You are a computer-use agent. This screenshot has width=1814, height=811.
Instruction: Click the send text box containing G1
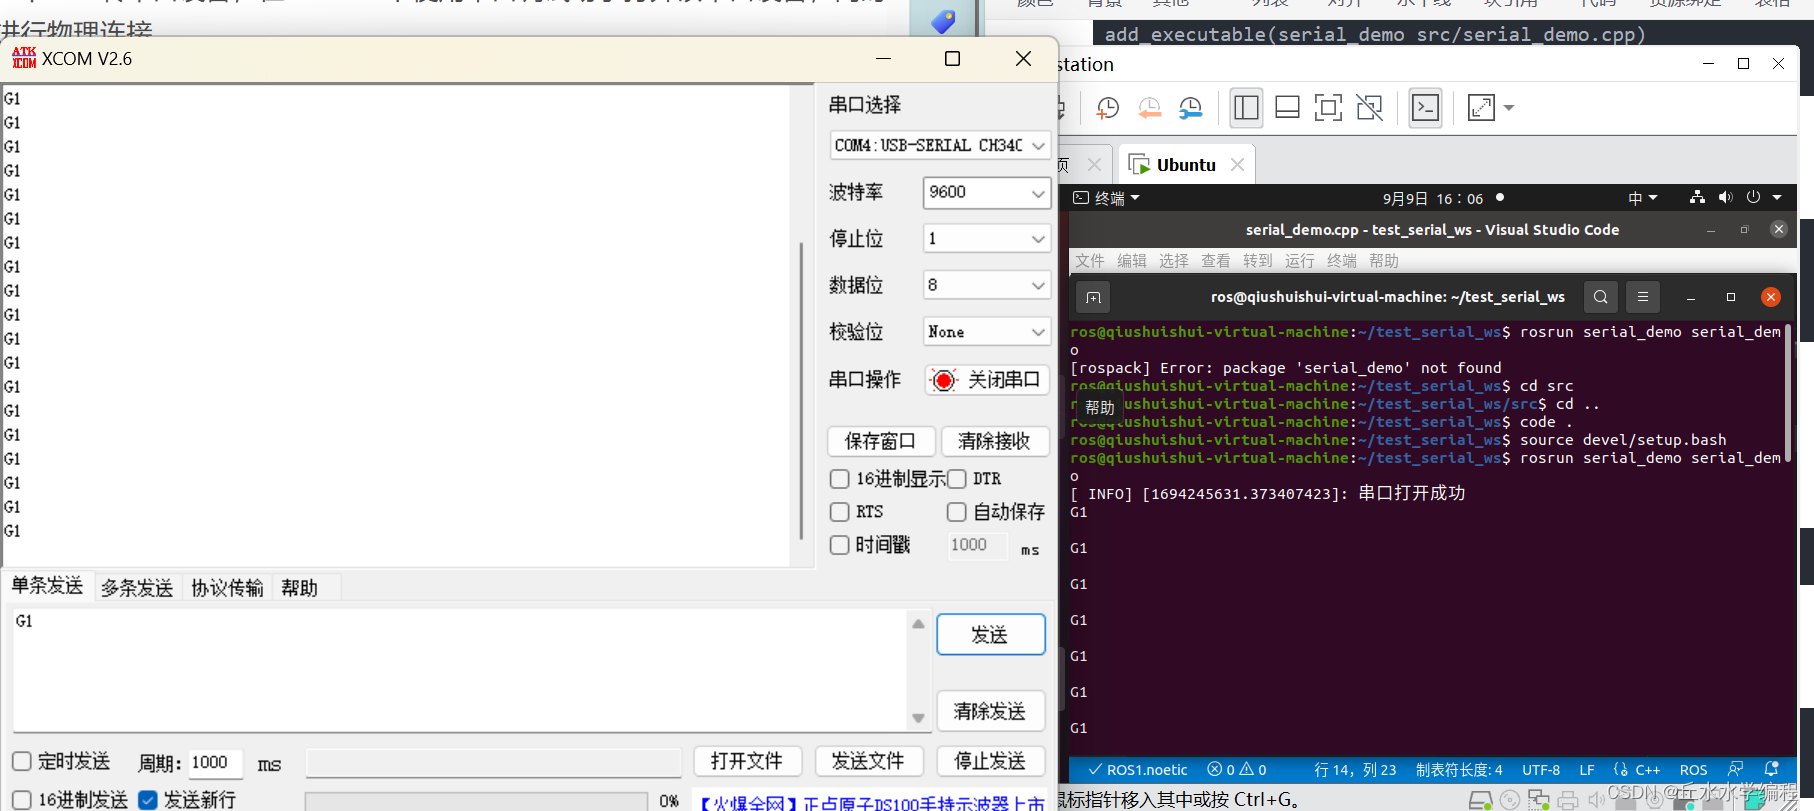click(x=460, y=669)
